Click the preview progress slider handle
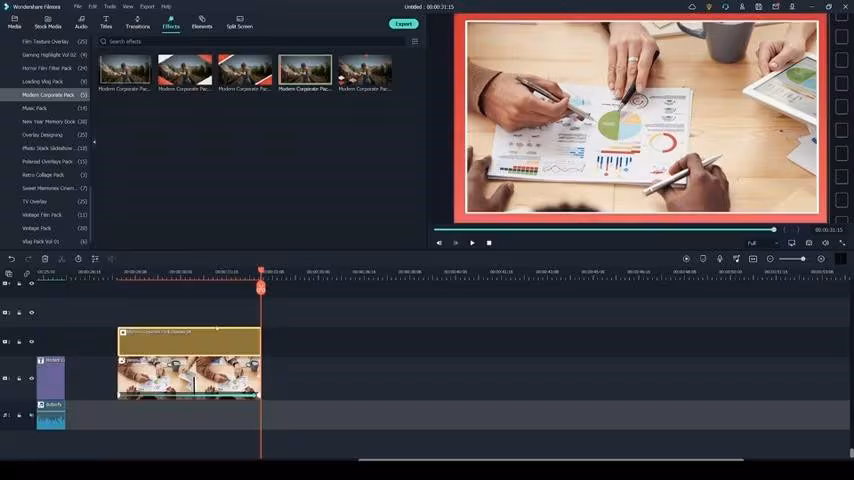The image size is (854, 480). pyautogui.click(x=774, y=229)
